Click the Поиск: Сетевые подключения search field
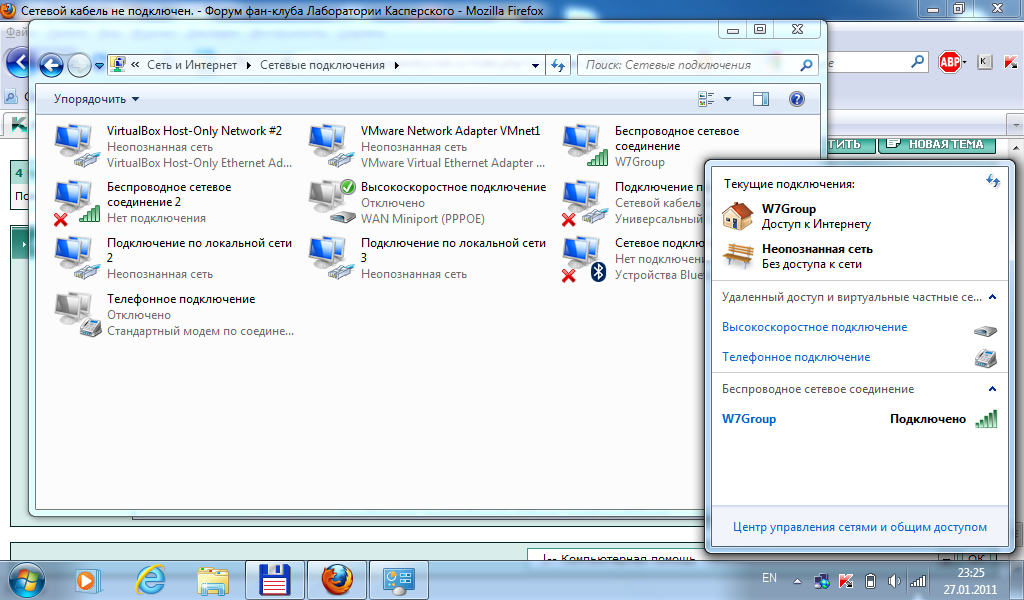The image size is (1024, 600). [689, 65]
